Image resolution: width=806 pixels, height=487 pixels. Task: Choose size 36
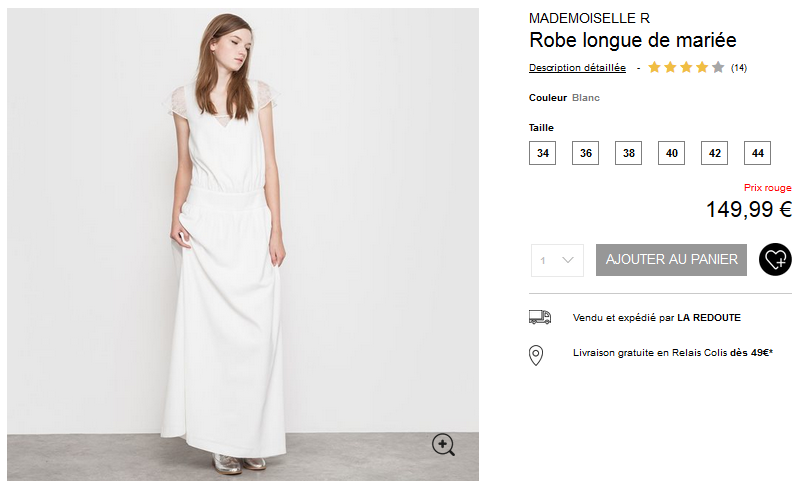click(x=585, y=153)
